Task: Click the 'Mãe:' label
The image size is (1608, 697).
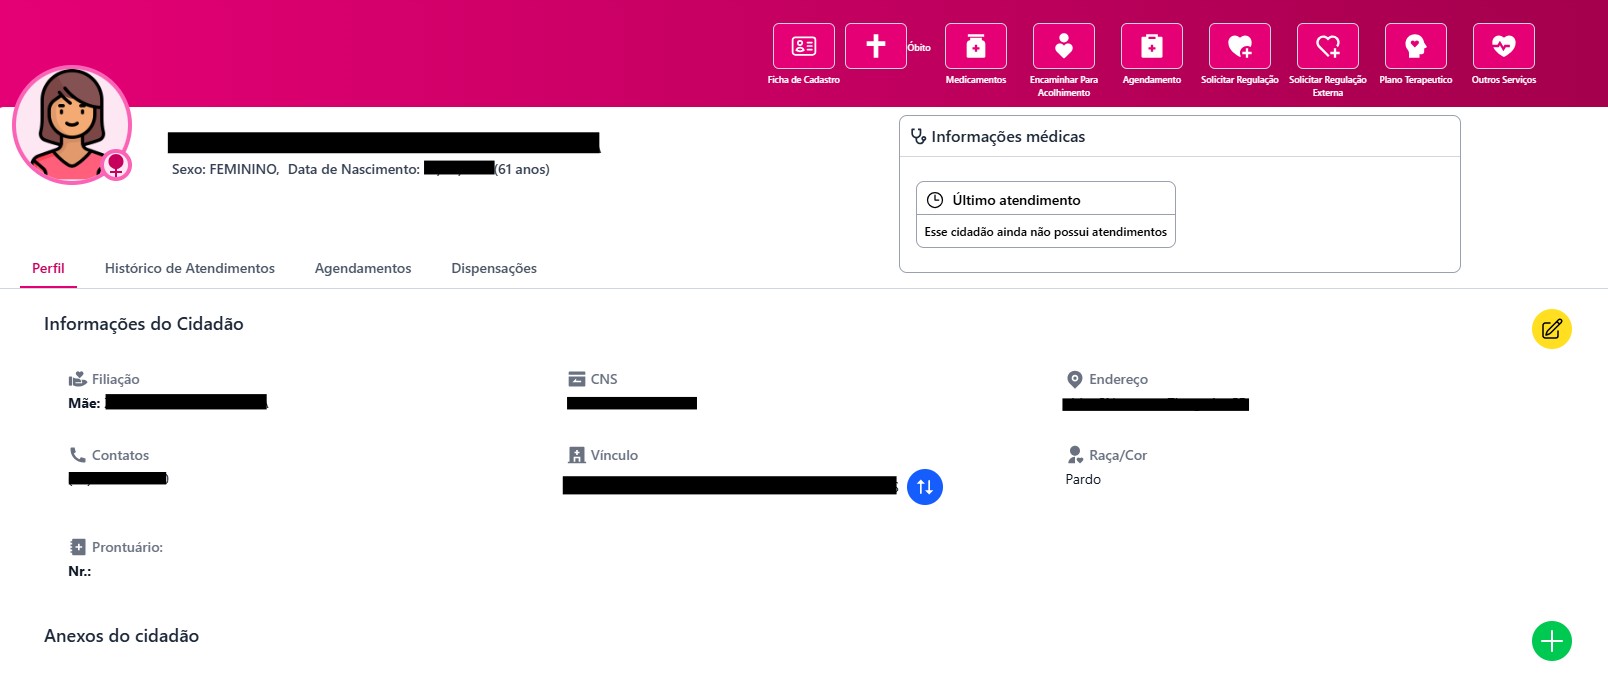Action: [84, 403]
